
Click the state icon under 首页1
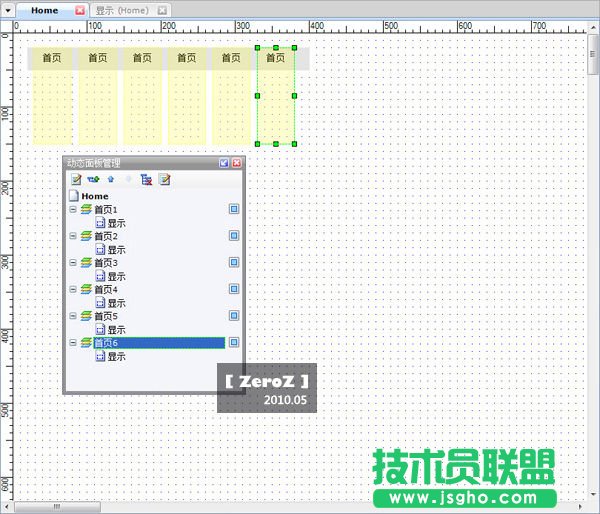(100, 223)
